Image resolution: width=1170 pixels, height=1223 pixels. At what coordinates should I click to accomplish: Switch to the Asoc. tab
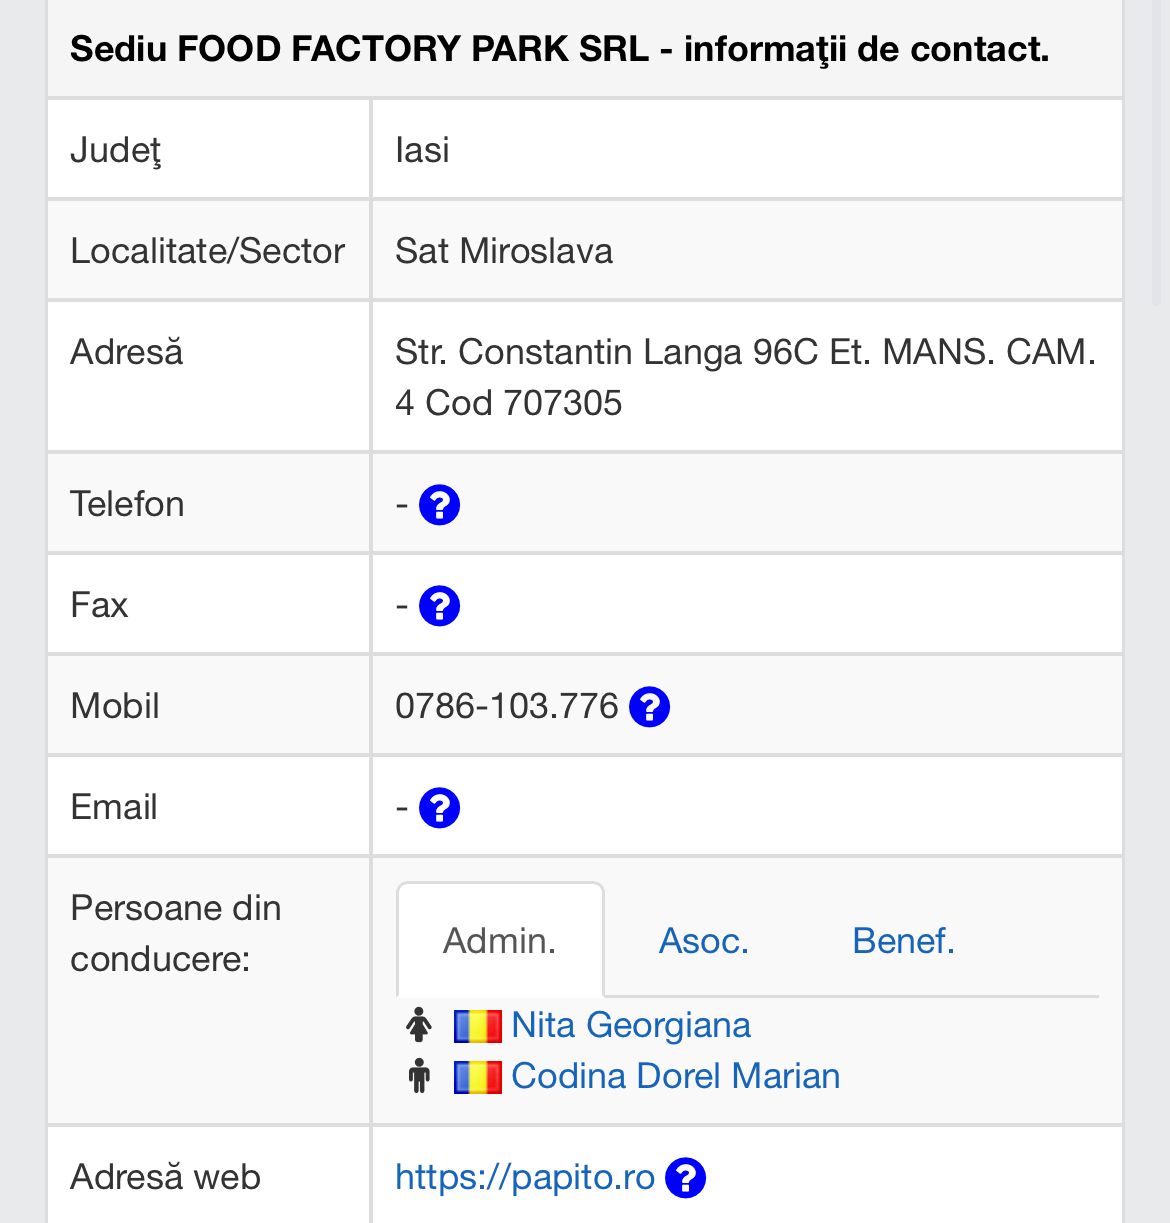coord(704,941)
